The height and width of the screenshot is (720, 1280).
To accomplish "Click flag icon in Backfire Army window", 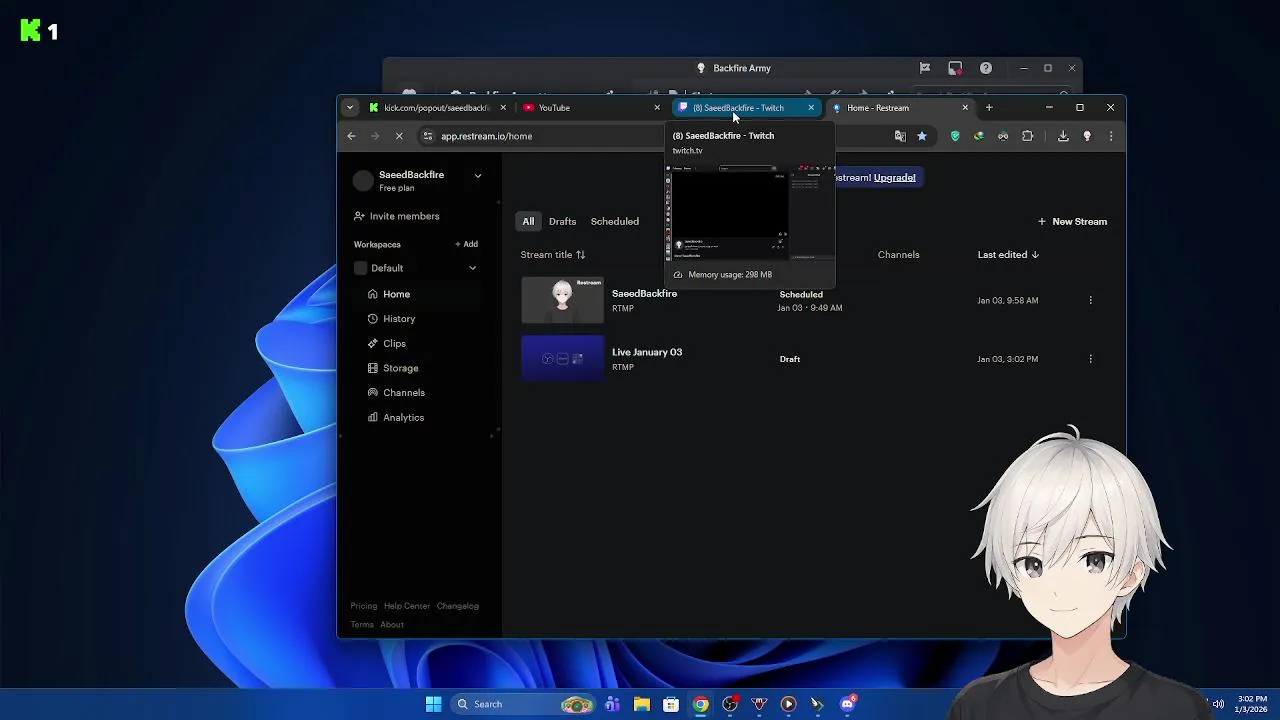I will click(x=925, y=68).
